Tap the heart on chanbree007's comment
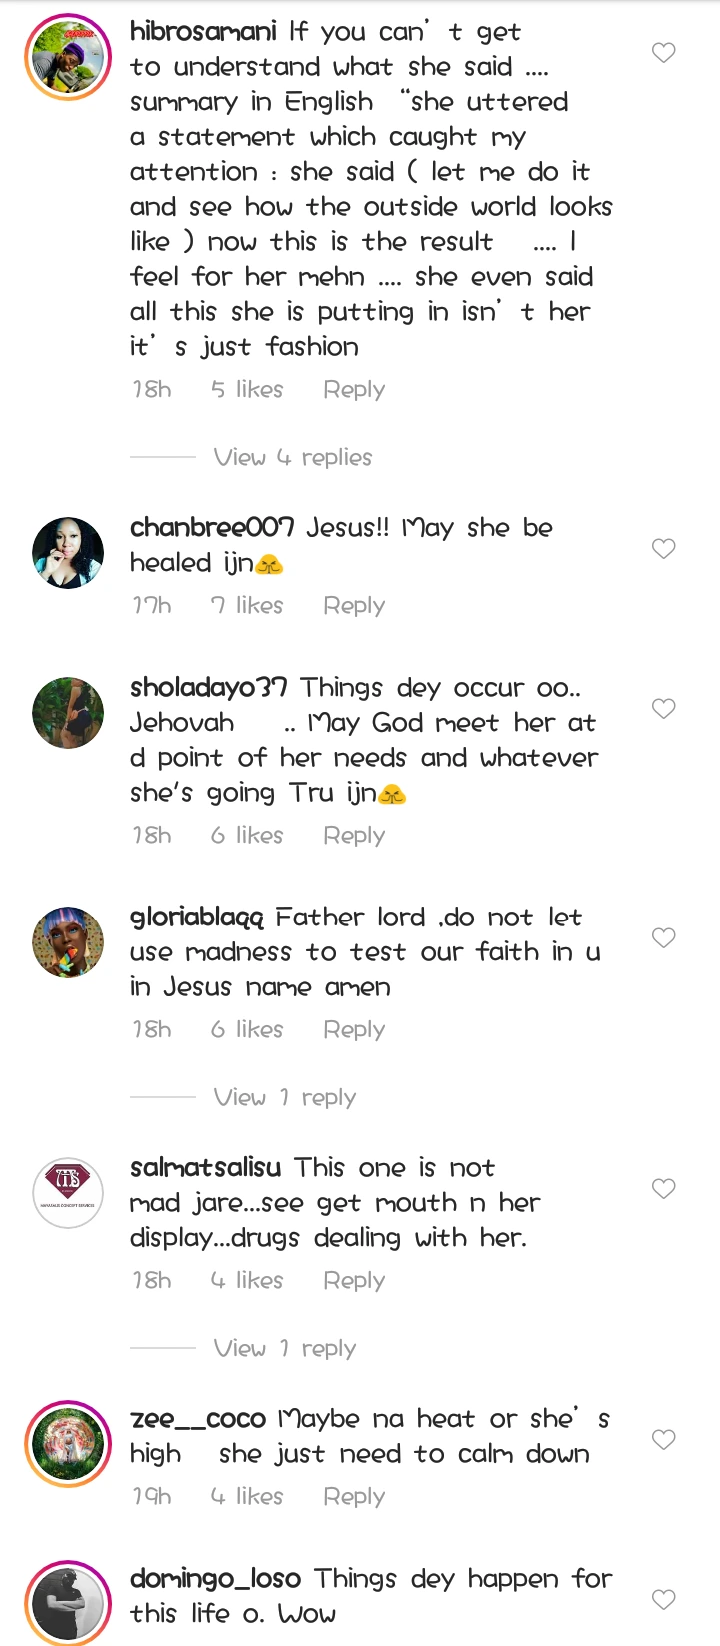 664,549
